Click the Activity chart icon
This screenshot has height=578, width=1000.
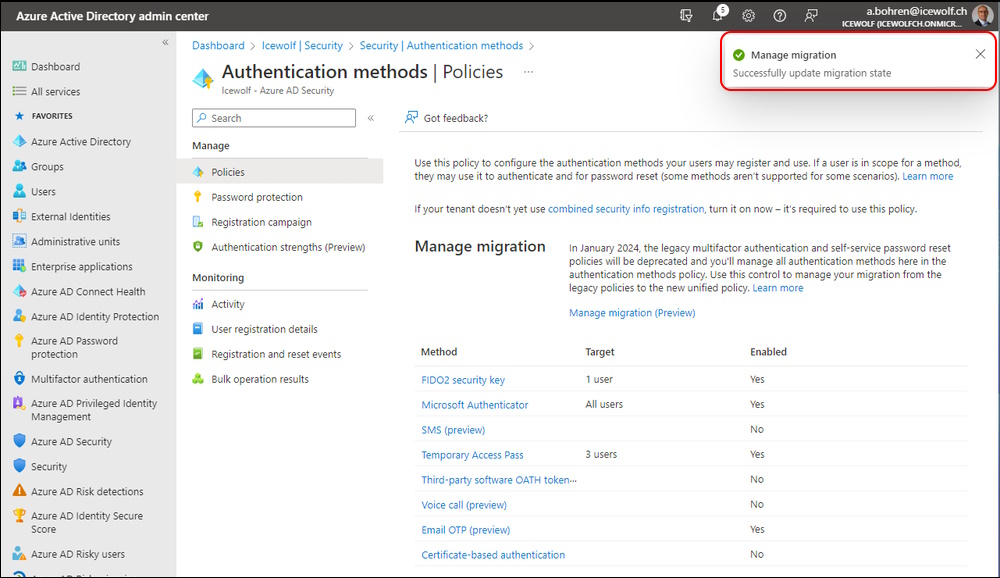tap(198, 304)
